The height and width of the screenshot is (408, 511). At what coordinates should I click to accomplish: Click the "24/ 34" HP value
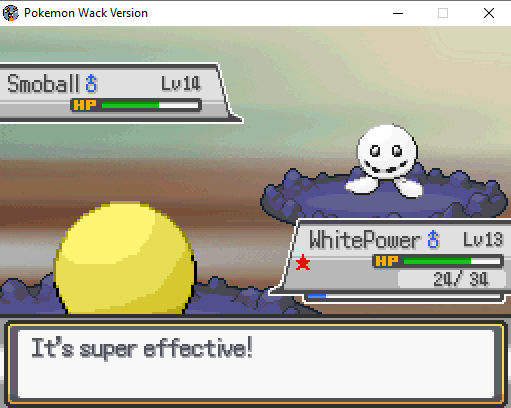pyautogui.click(x=461, y=279)
